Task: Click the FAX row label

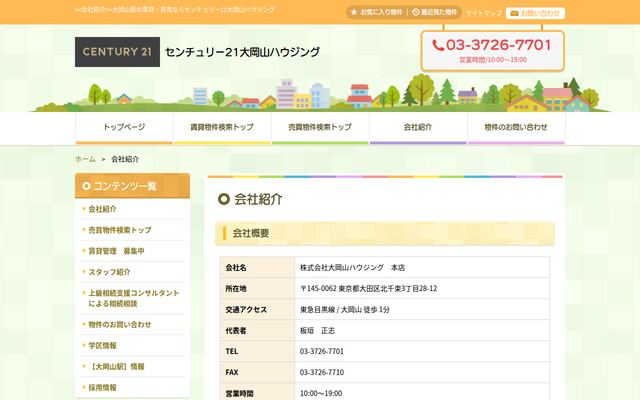Action: click(232, 372)
